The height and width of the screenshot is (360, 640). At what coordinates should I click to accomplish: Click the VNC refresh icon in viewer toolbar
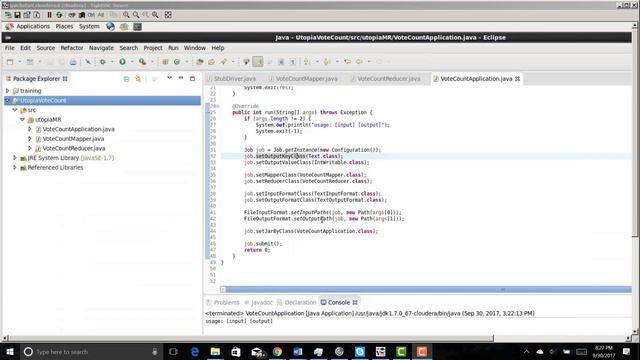click(59, 15)
